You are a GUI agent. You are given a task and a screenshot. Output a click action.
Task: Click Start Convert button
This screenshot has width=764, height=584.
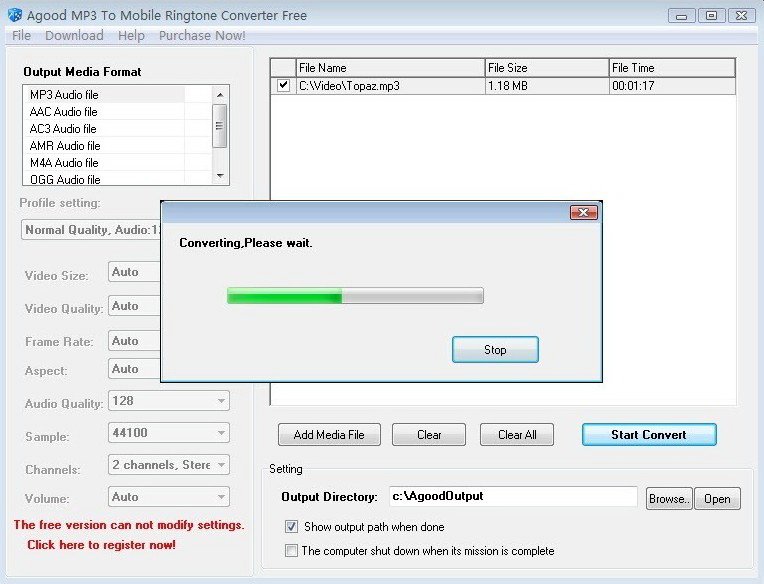pos(649,434)
